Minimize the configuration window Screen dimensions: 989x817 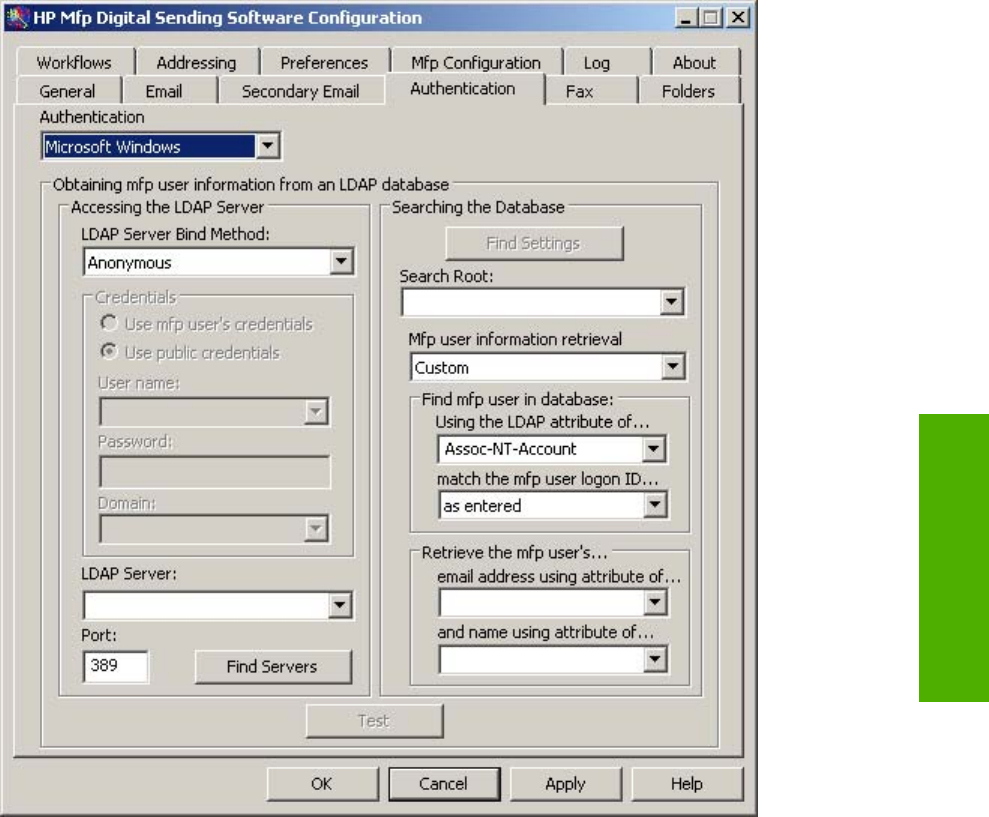pos(686,17)
